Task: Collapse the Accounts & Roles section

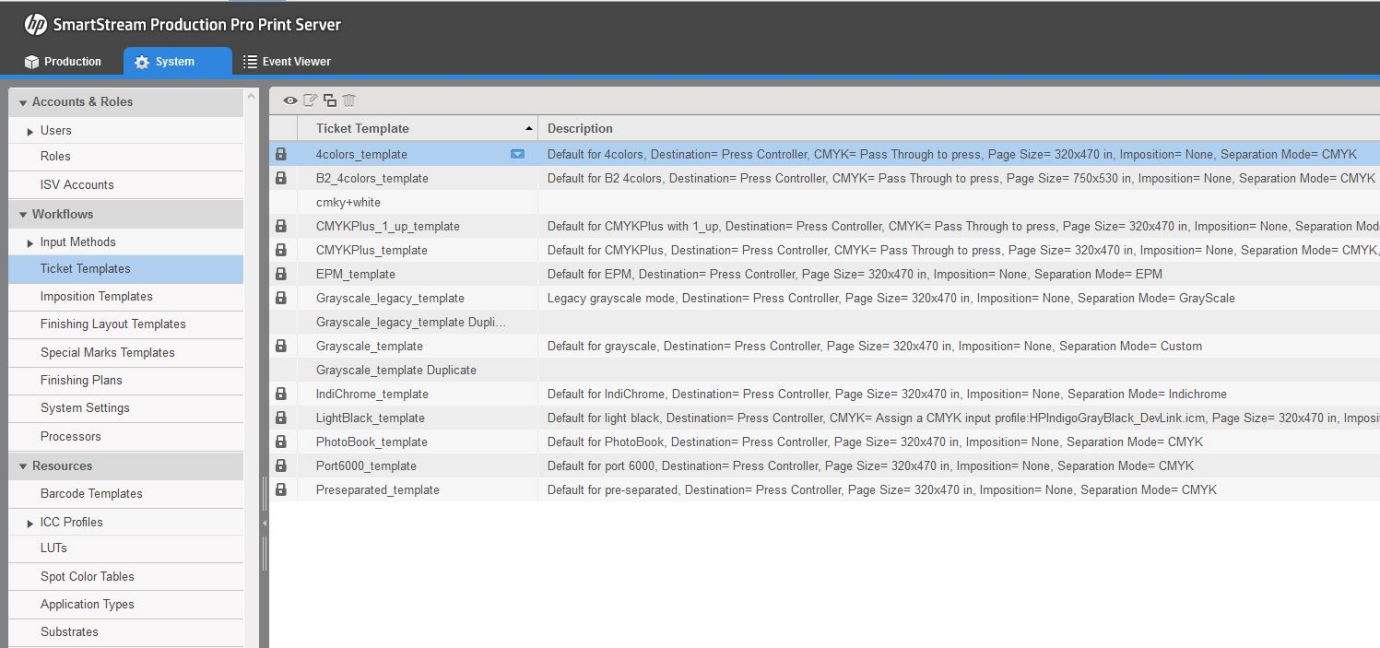Action: click(x=23, y=102)
